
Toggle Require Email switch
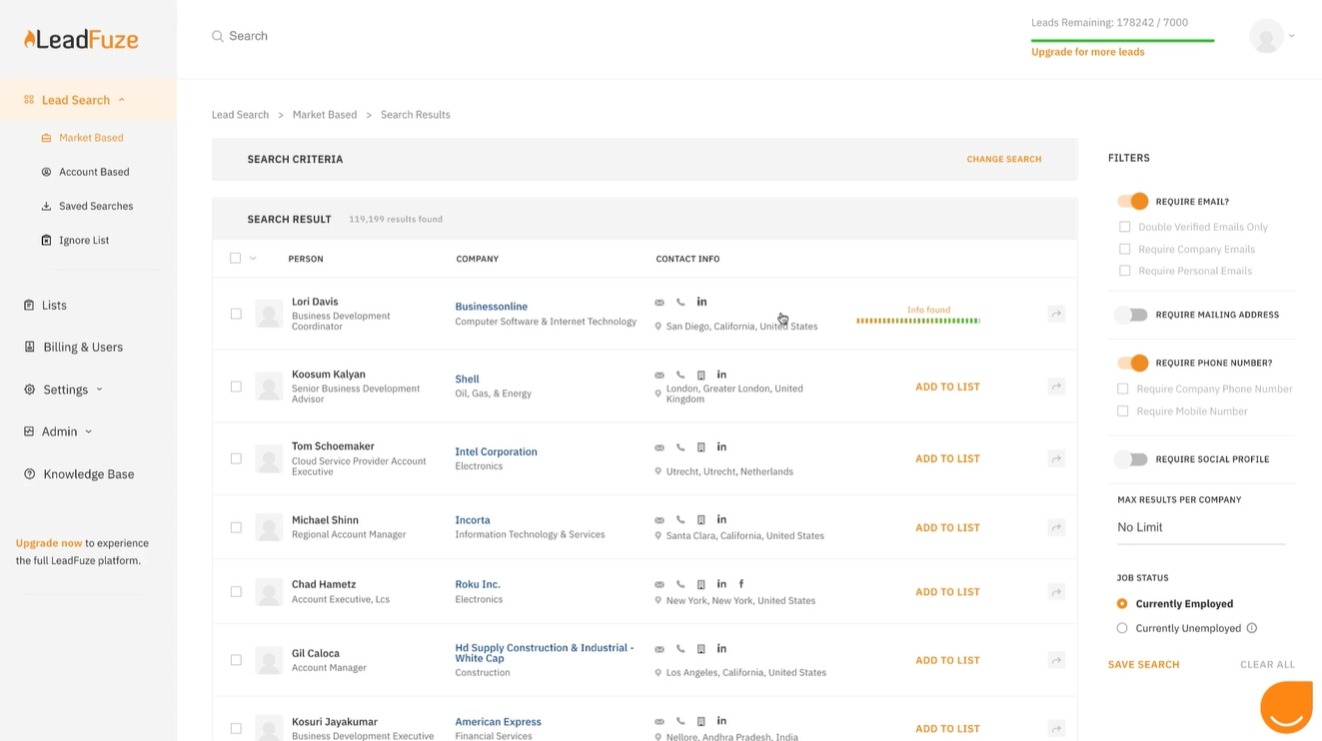coord(1133,201)
